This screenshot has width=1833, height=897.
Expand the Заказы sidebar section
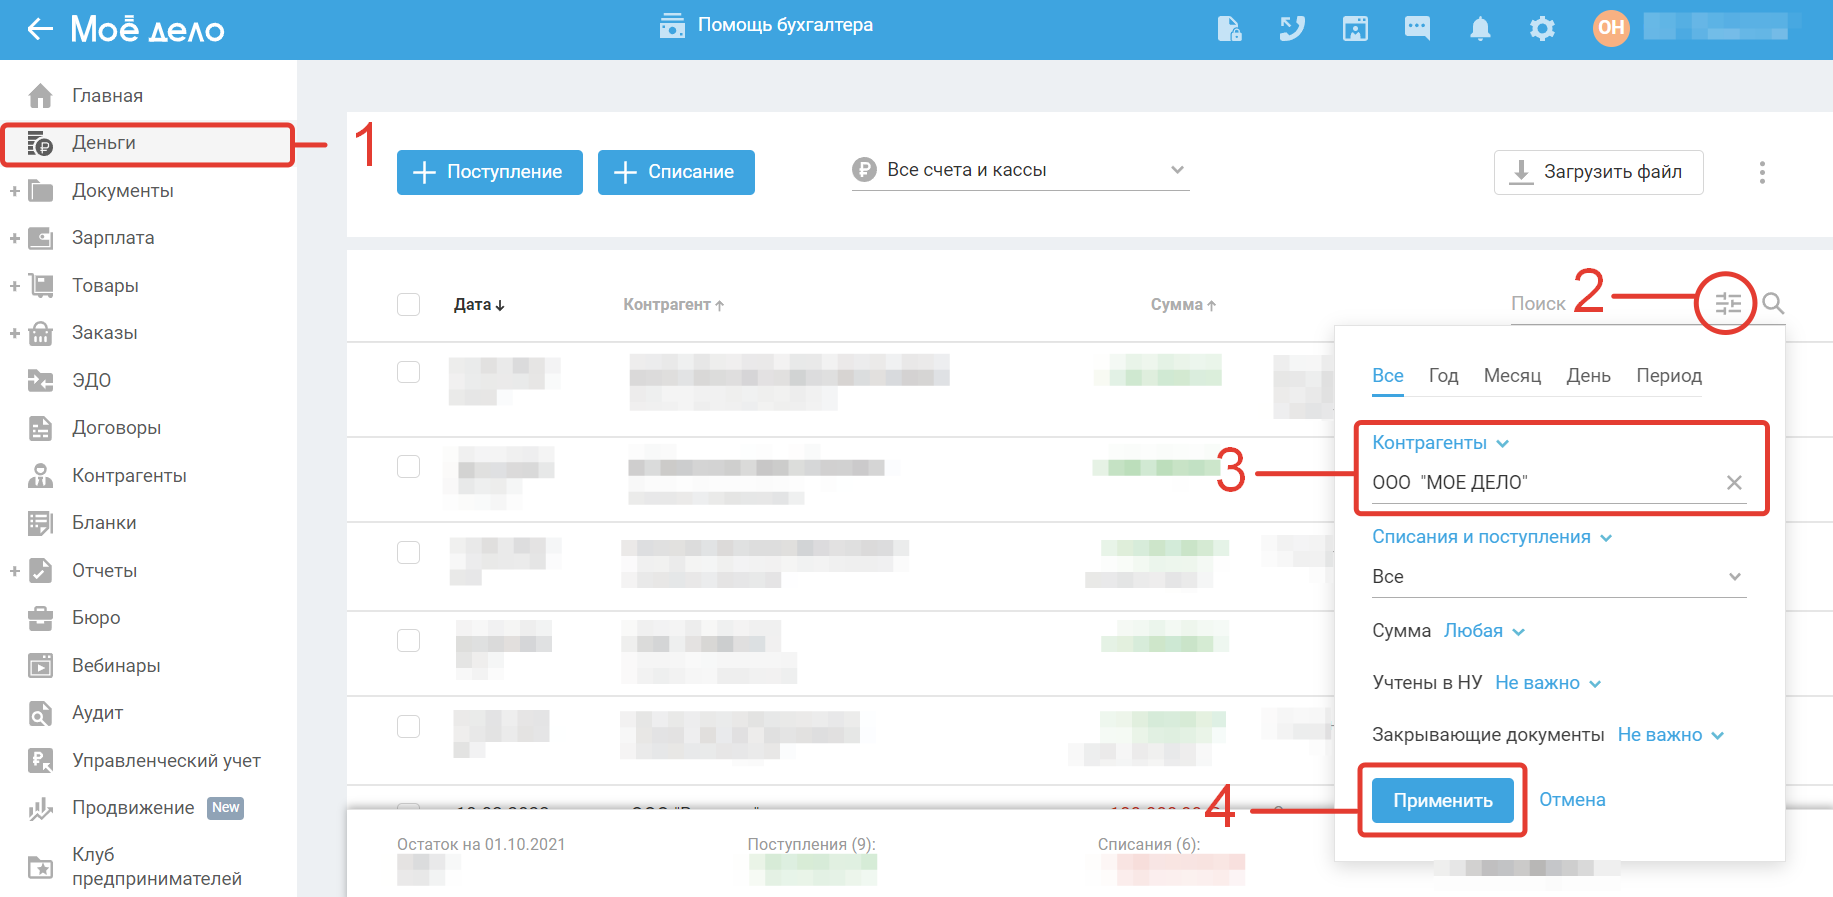[15, 333]
